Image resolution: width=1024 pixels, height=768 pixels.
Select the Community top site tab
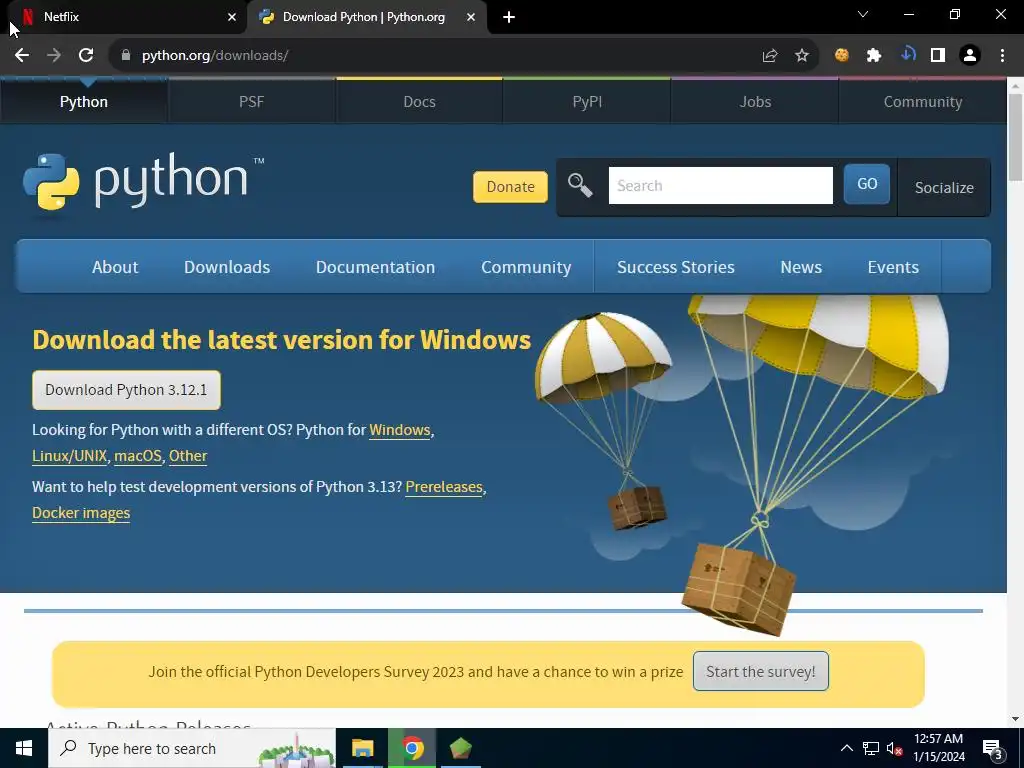tap(923, 102)
